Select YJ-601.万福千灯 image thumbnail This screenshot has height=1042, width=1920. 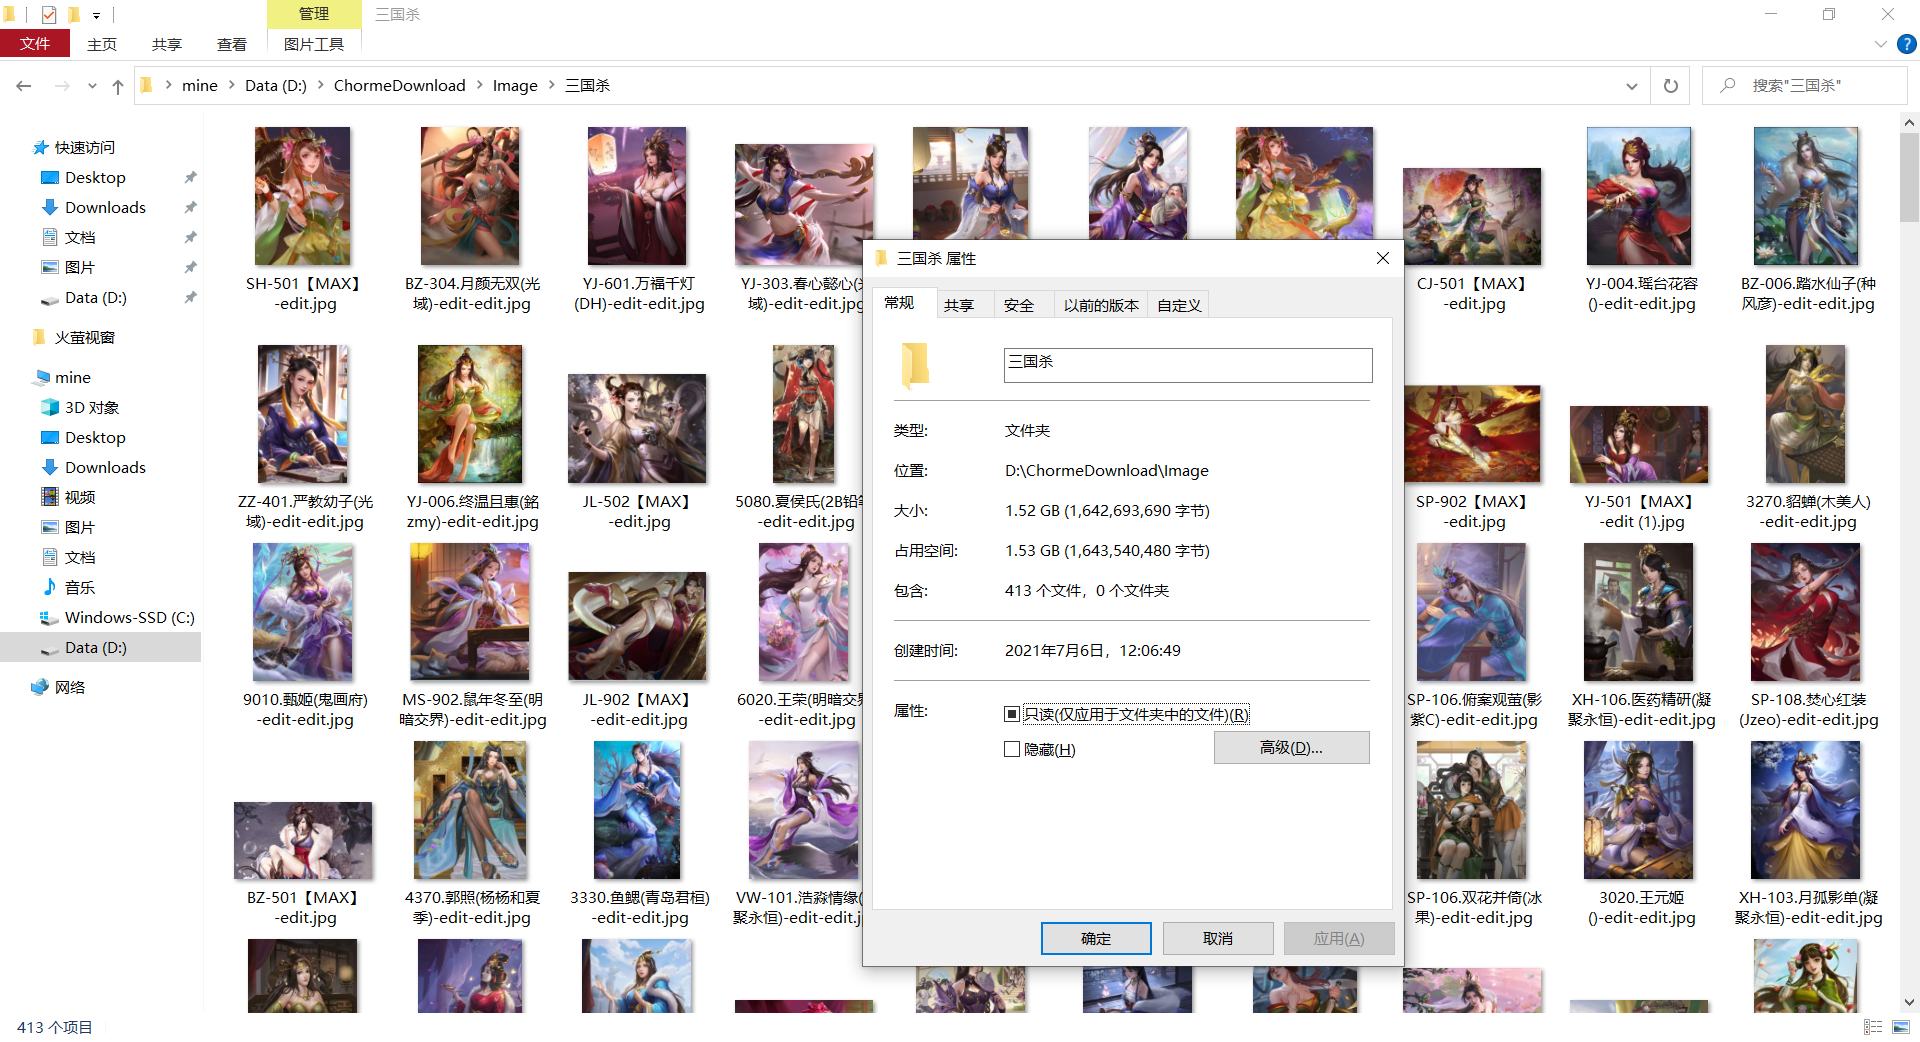(x=637, y=196)
